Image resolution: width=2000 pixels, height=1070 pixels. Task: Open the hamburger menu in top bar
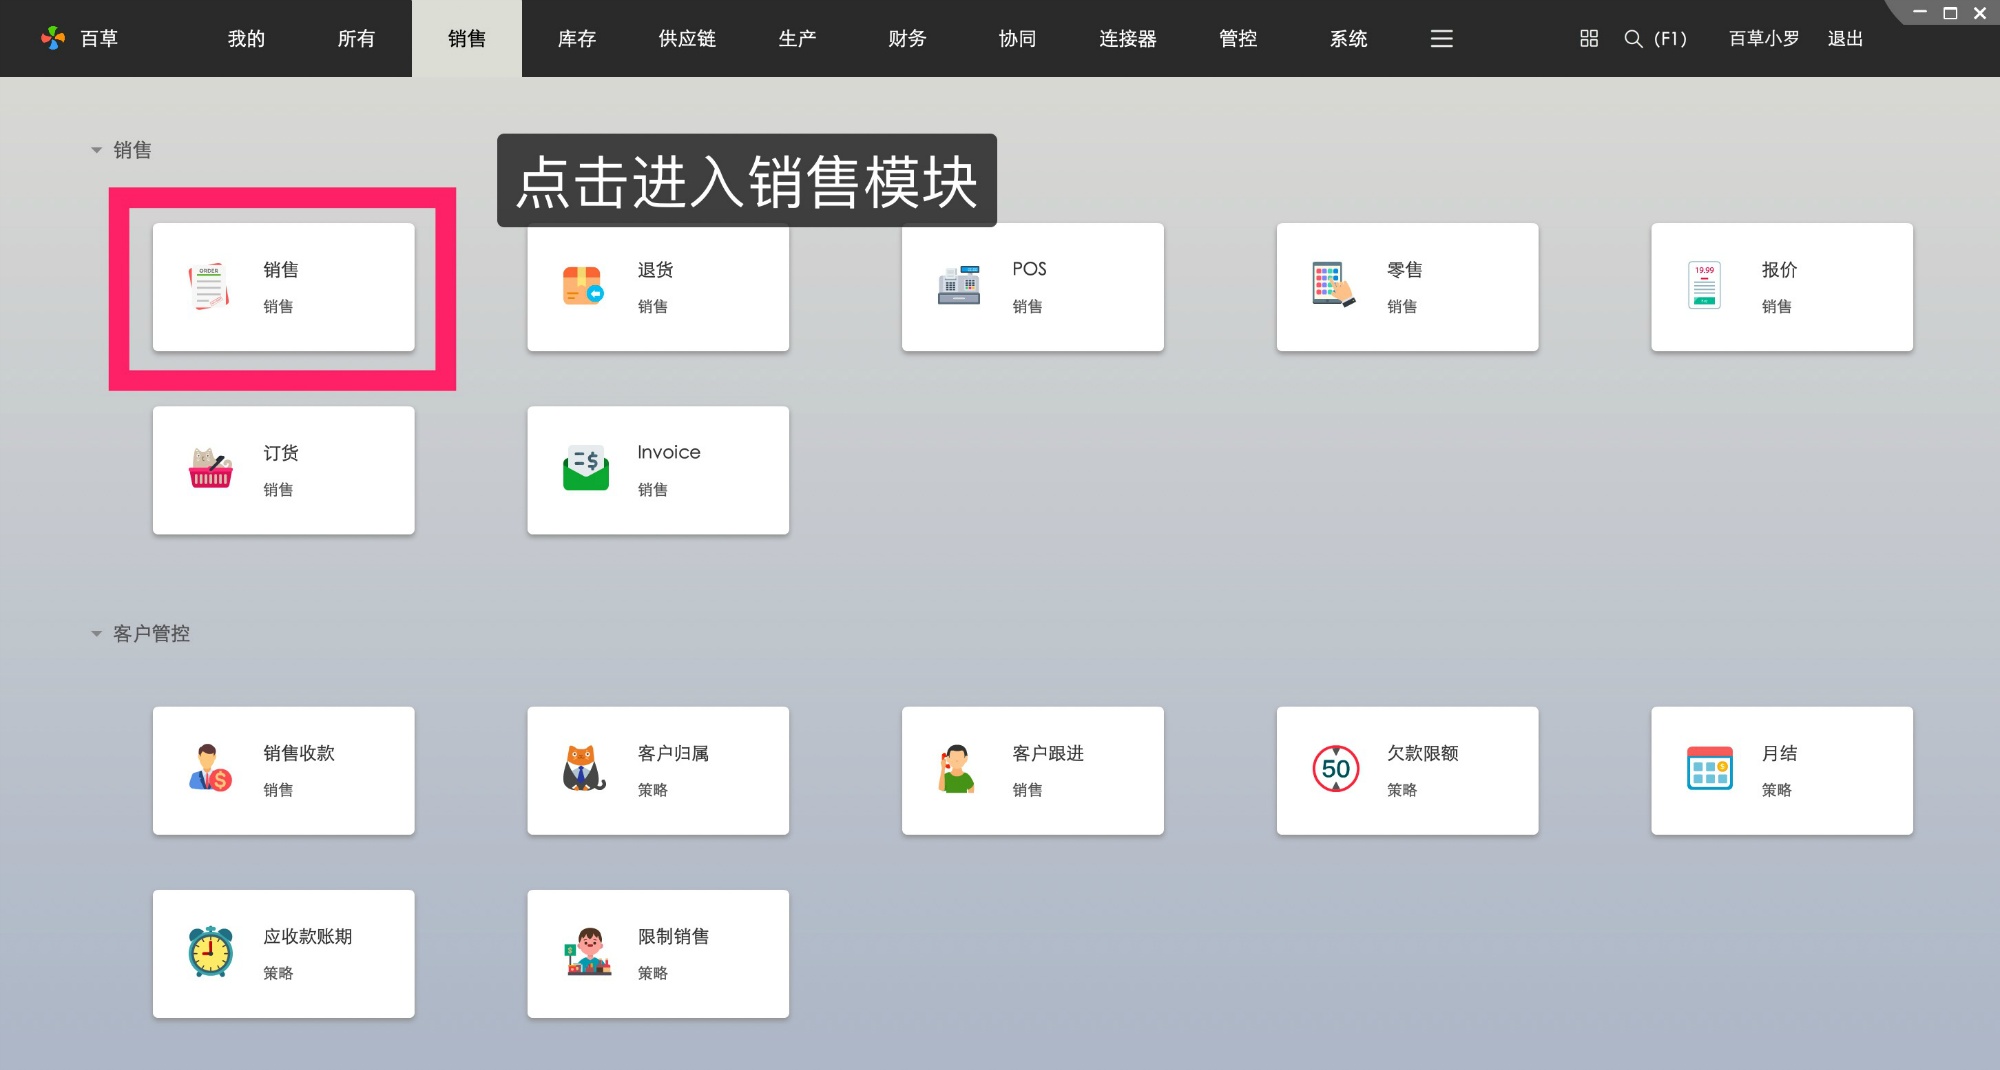coord(1440,38)
